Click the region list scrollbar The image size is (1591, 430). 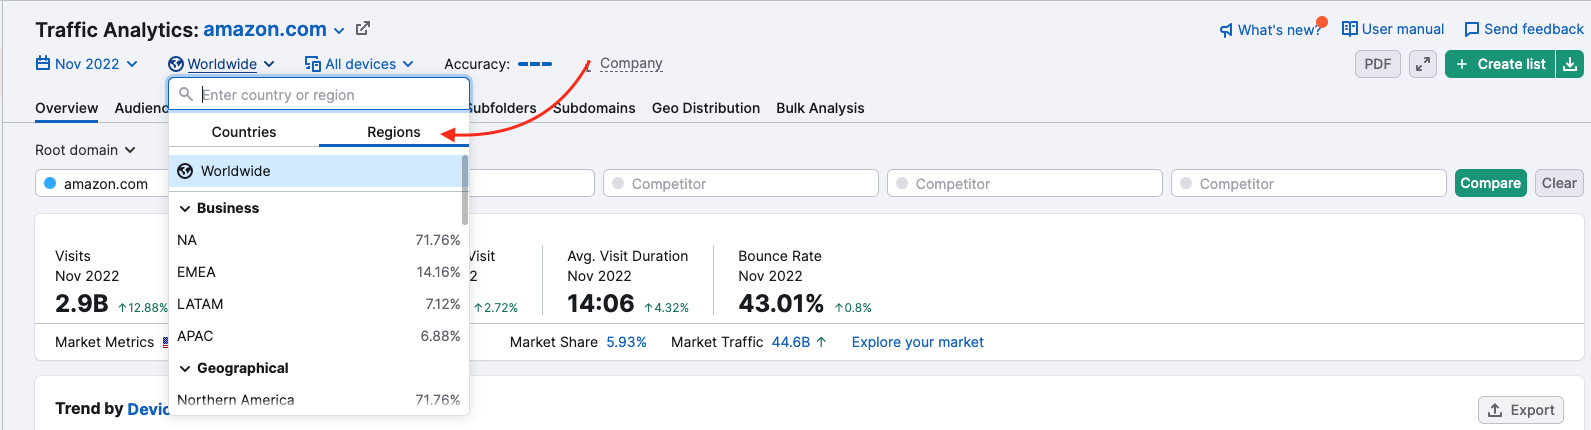465,190
